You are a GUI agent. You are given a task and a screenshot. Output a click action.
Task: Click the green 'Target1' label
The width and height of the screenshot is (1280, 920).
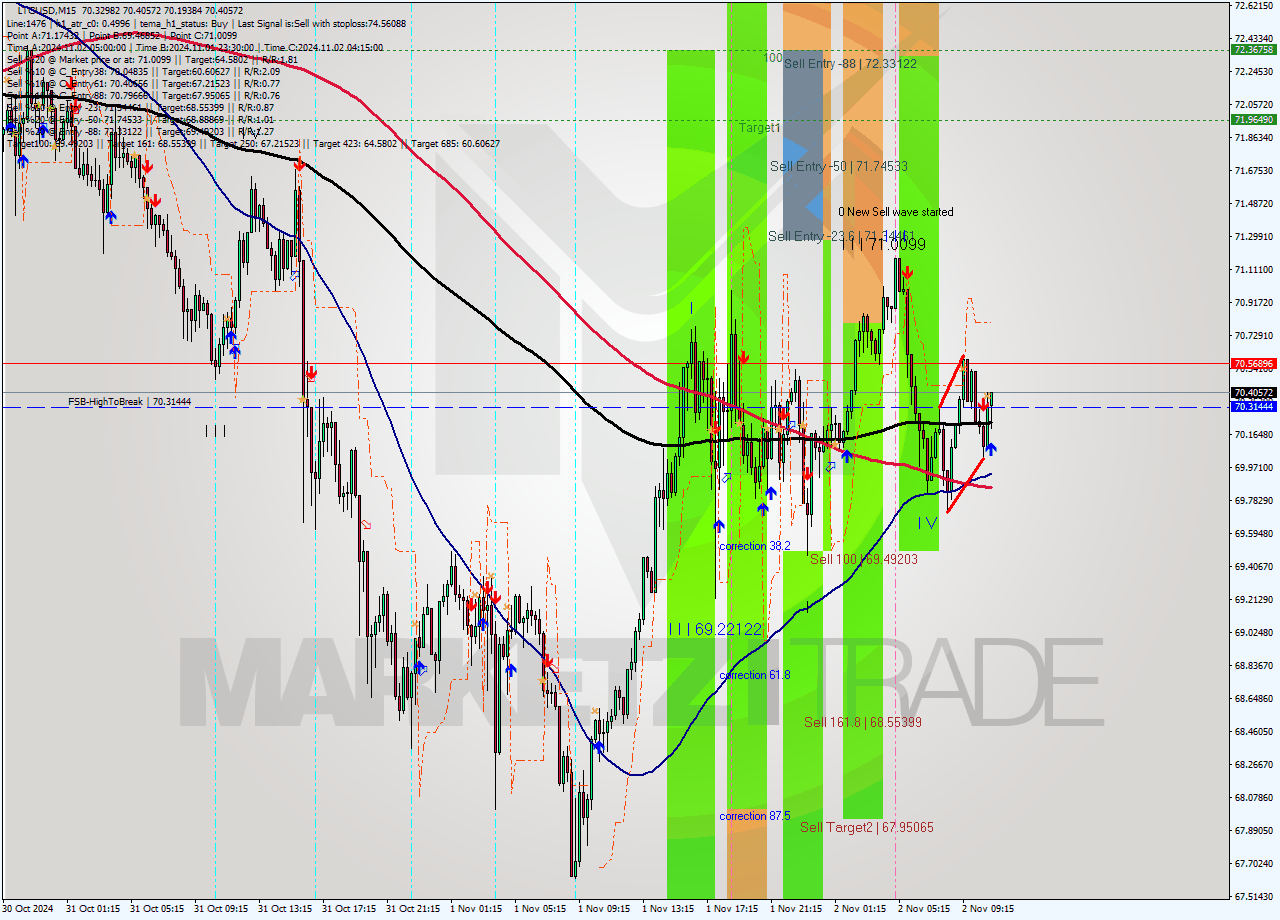click(760, 128)
